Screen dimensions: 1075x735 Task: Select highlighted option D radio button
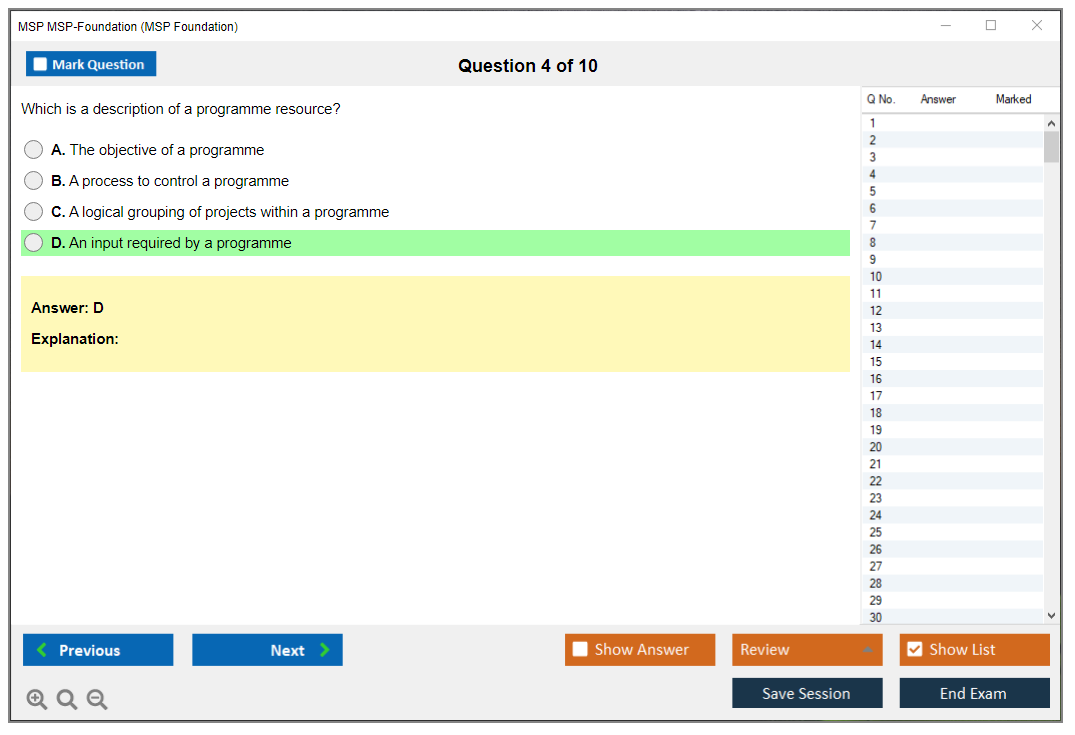[x=34, y=243]
